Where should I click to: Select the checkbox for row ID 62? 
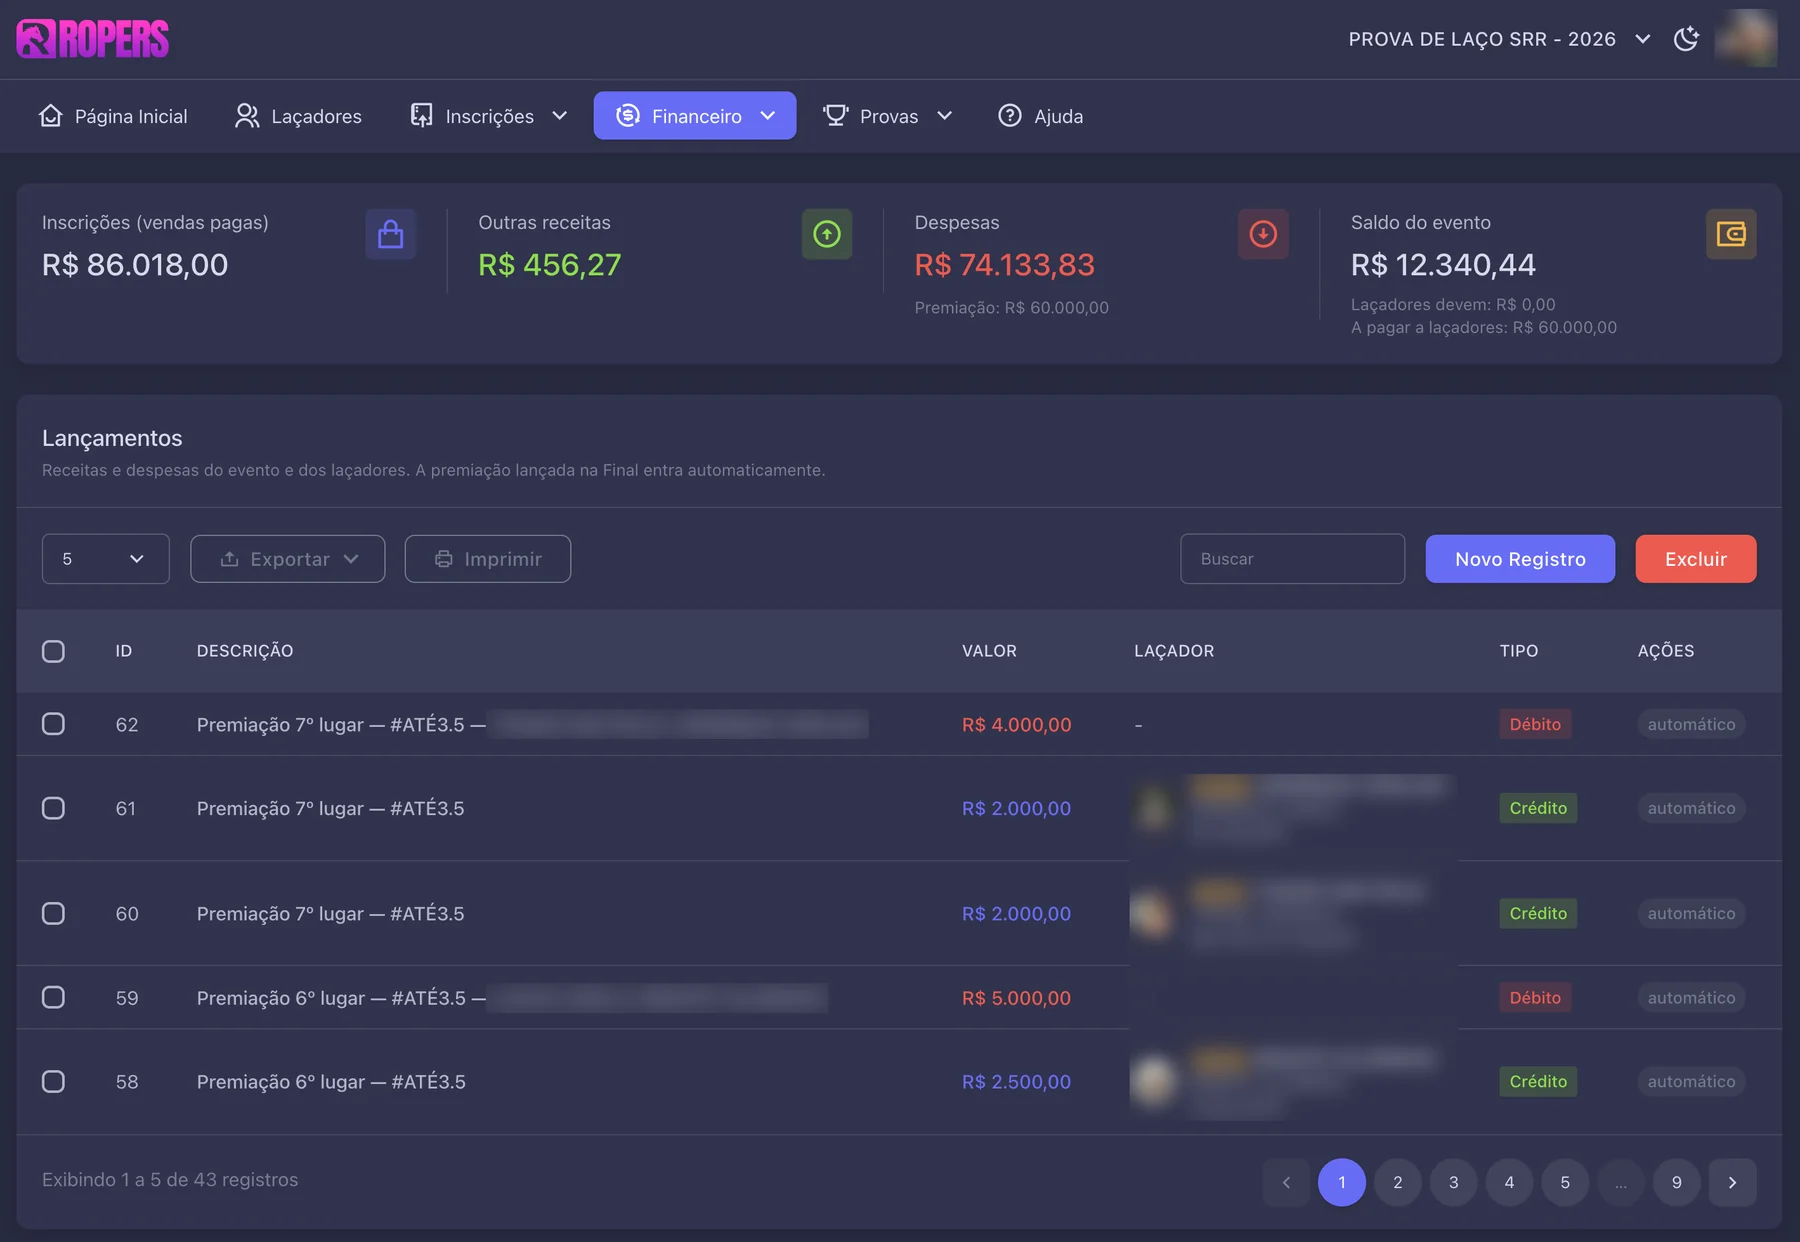click(x=54, y=724)
